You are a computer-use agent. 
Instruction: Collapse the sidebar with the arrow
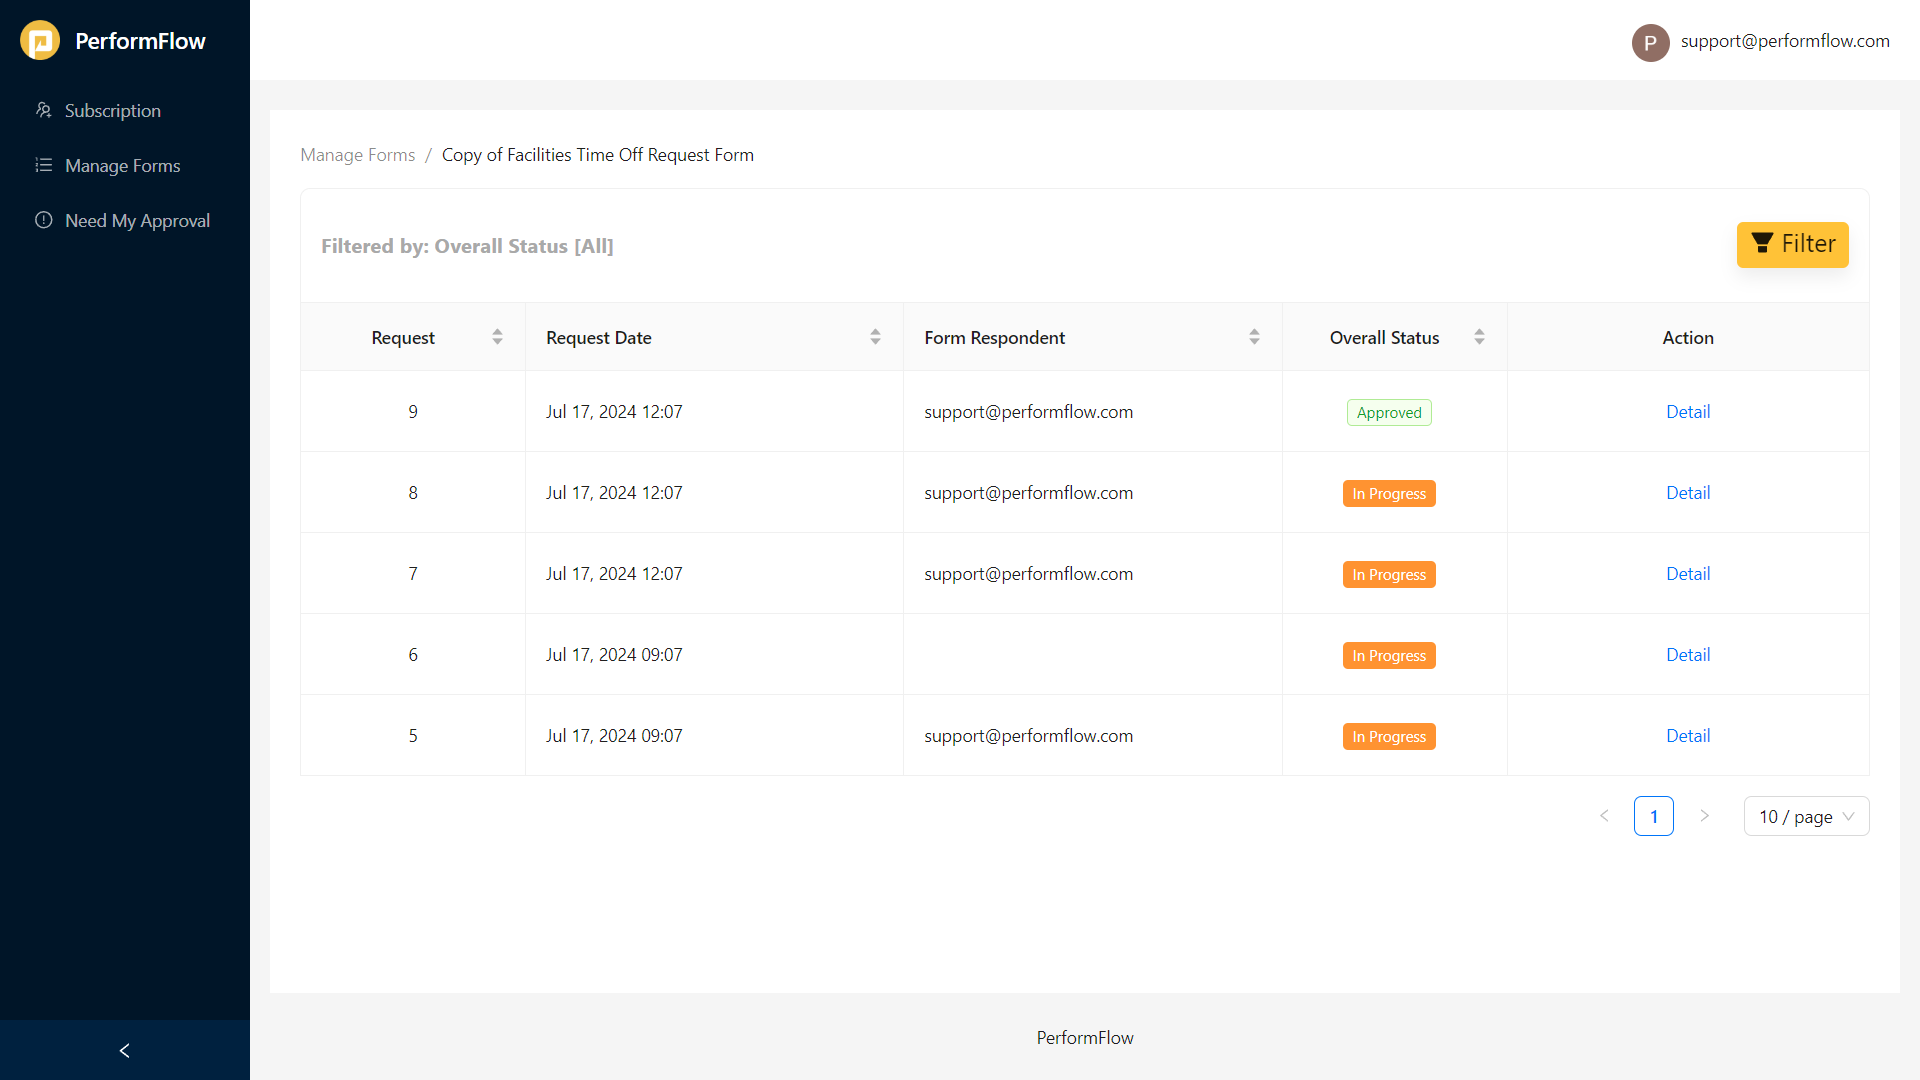pyautogui.click(x=124, y=1050)
